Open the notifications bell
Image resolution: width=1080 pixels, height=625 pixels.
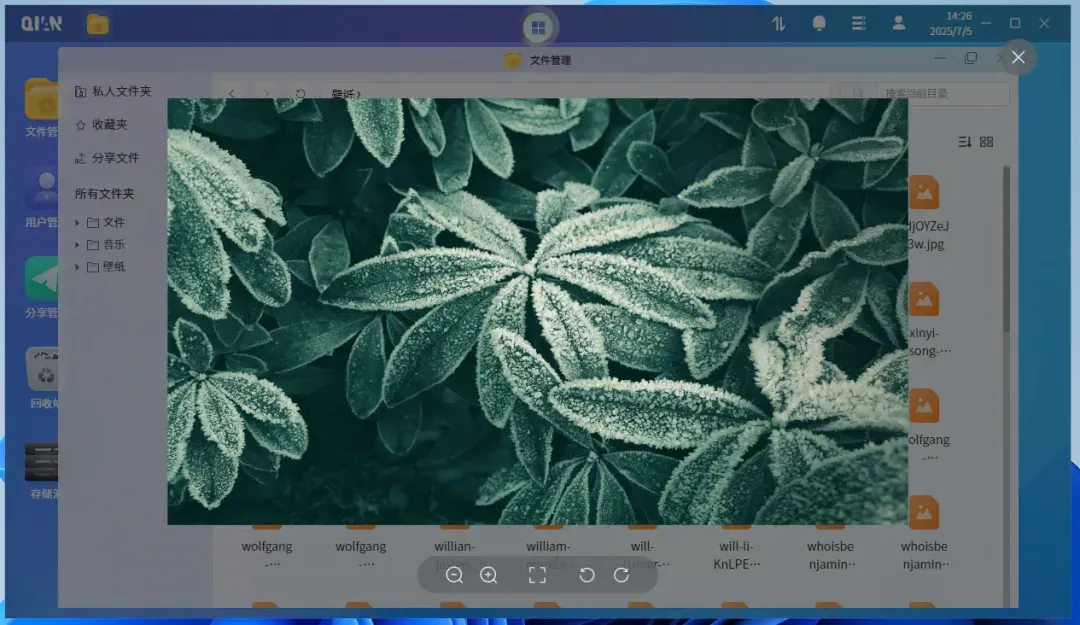click(819, 23)
